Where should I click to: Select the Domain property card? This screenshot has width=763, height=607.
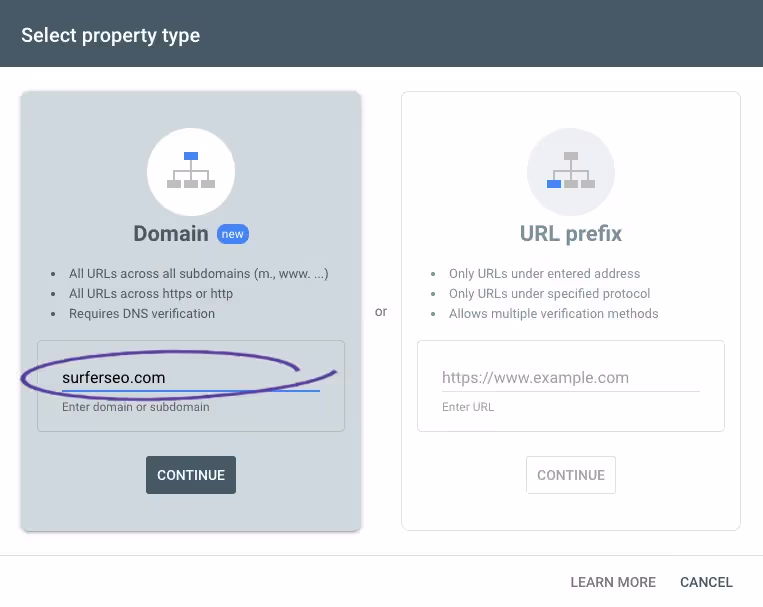[191, 312]
